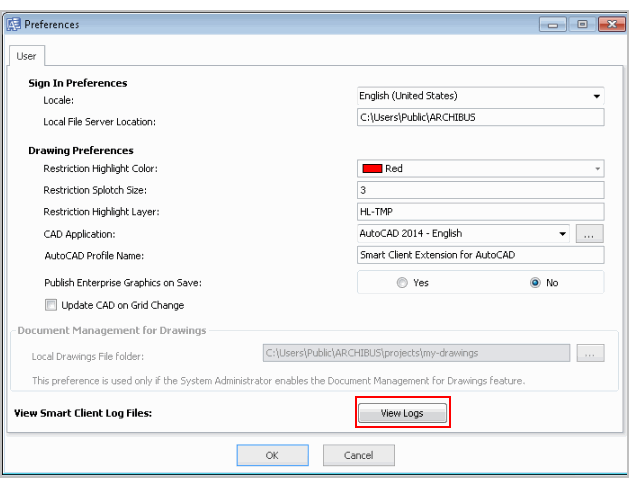
Task: Click the Red highlight color swatch
Action: point(372,169)
